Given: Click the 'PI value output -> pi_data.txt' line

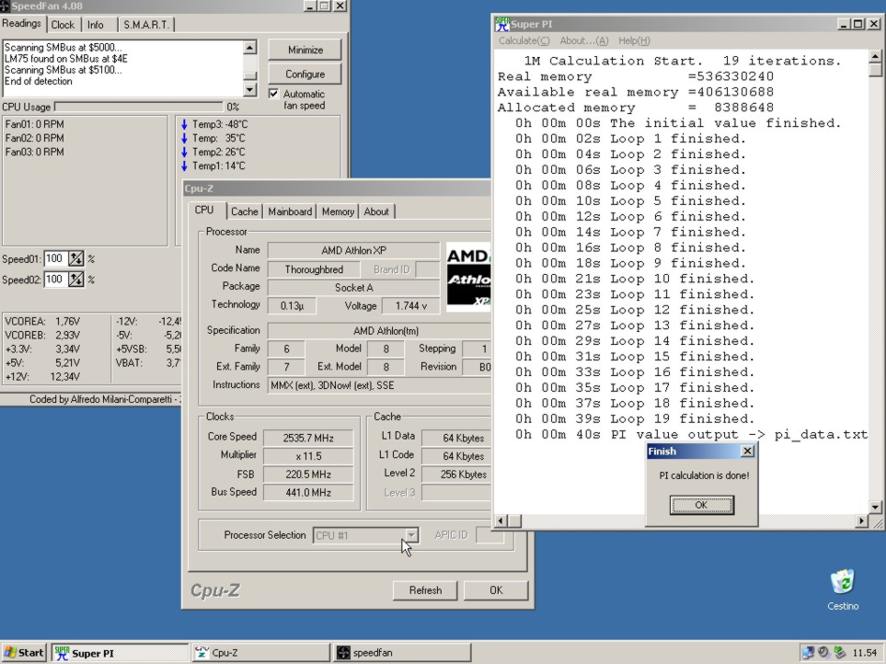Looking at the screenshot, I should [691, 435].
